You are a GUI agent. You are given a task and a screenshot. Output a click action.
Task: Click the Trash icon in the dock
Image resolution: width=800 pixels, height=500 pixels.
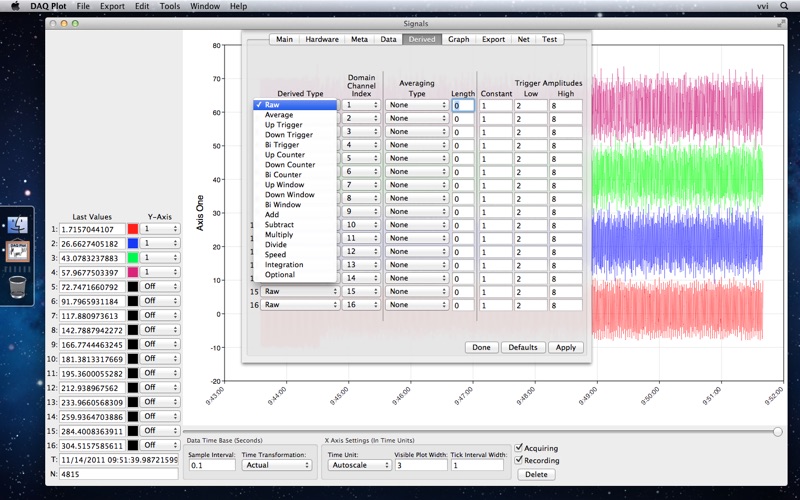[17, 287]
